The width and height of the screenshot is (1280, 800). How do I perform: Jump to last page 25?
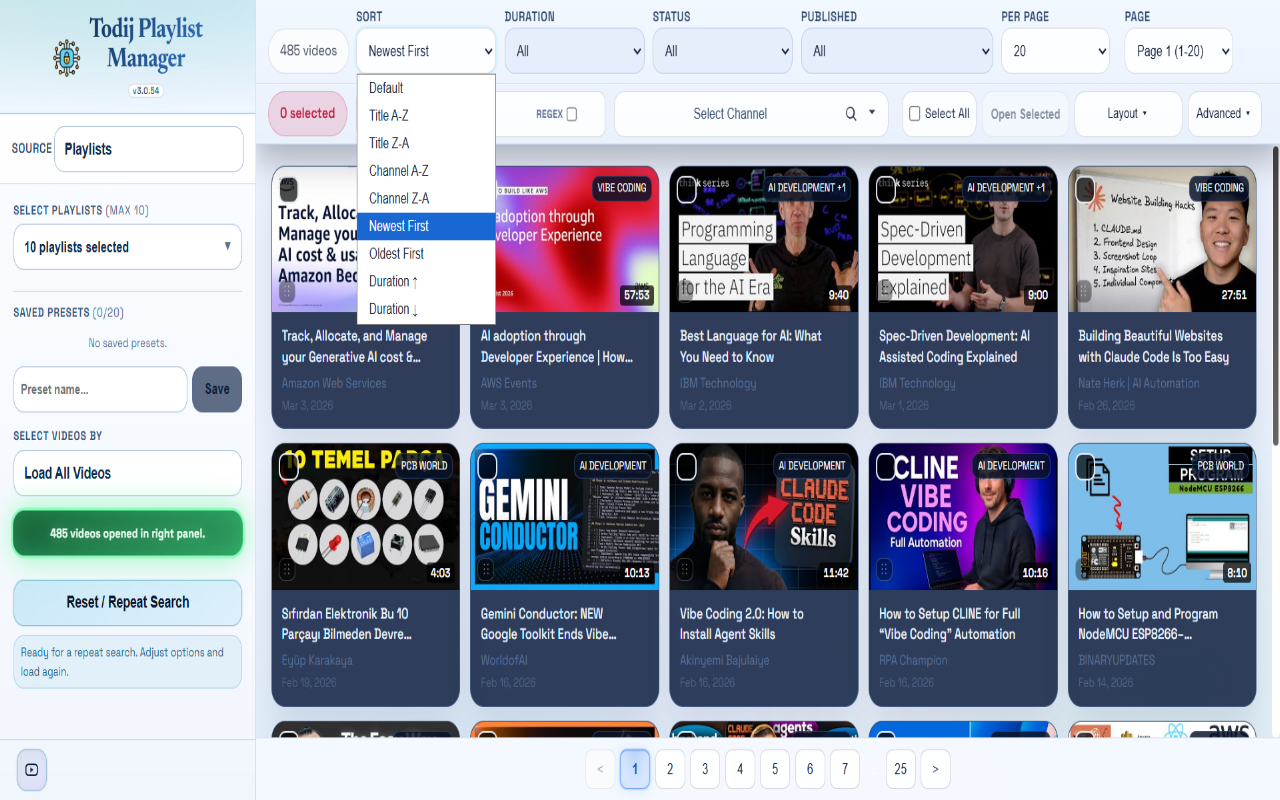(x=900, y=769)
